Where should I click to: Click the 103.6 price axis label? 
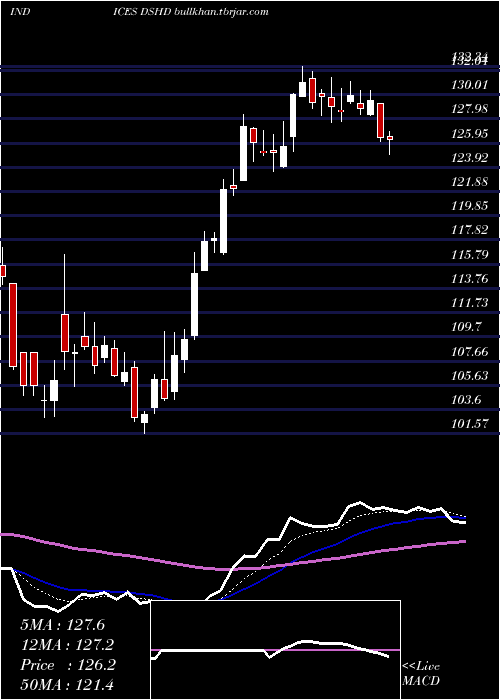467,400
